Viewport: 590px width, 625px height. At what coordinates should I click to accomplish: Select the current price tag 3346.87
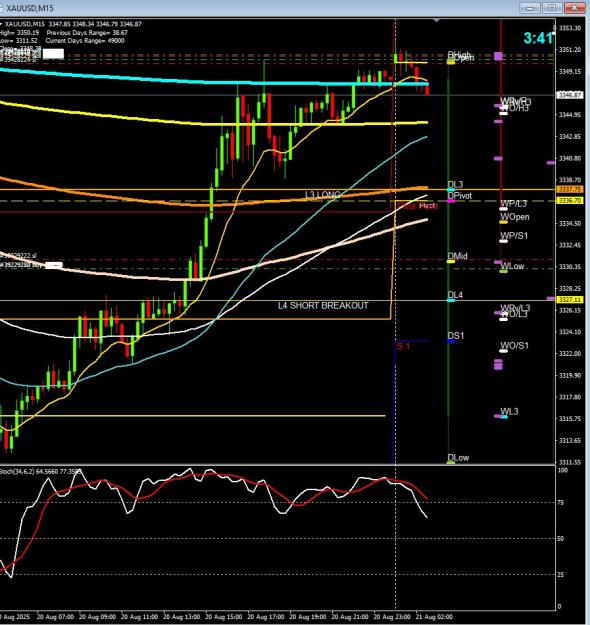pyautogui.click(x=570, y=95)
